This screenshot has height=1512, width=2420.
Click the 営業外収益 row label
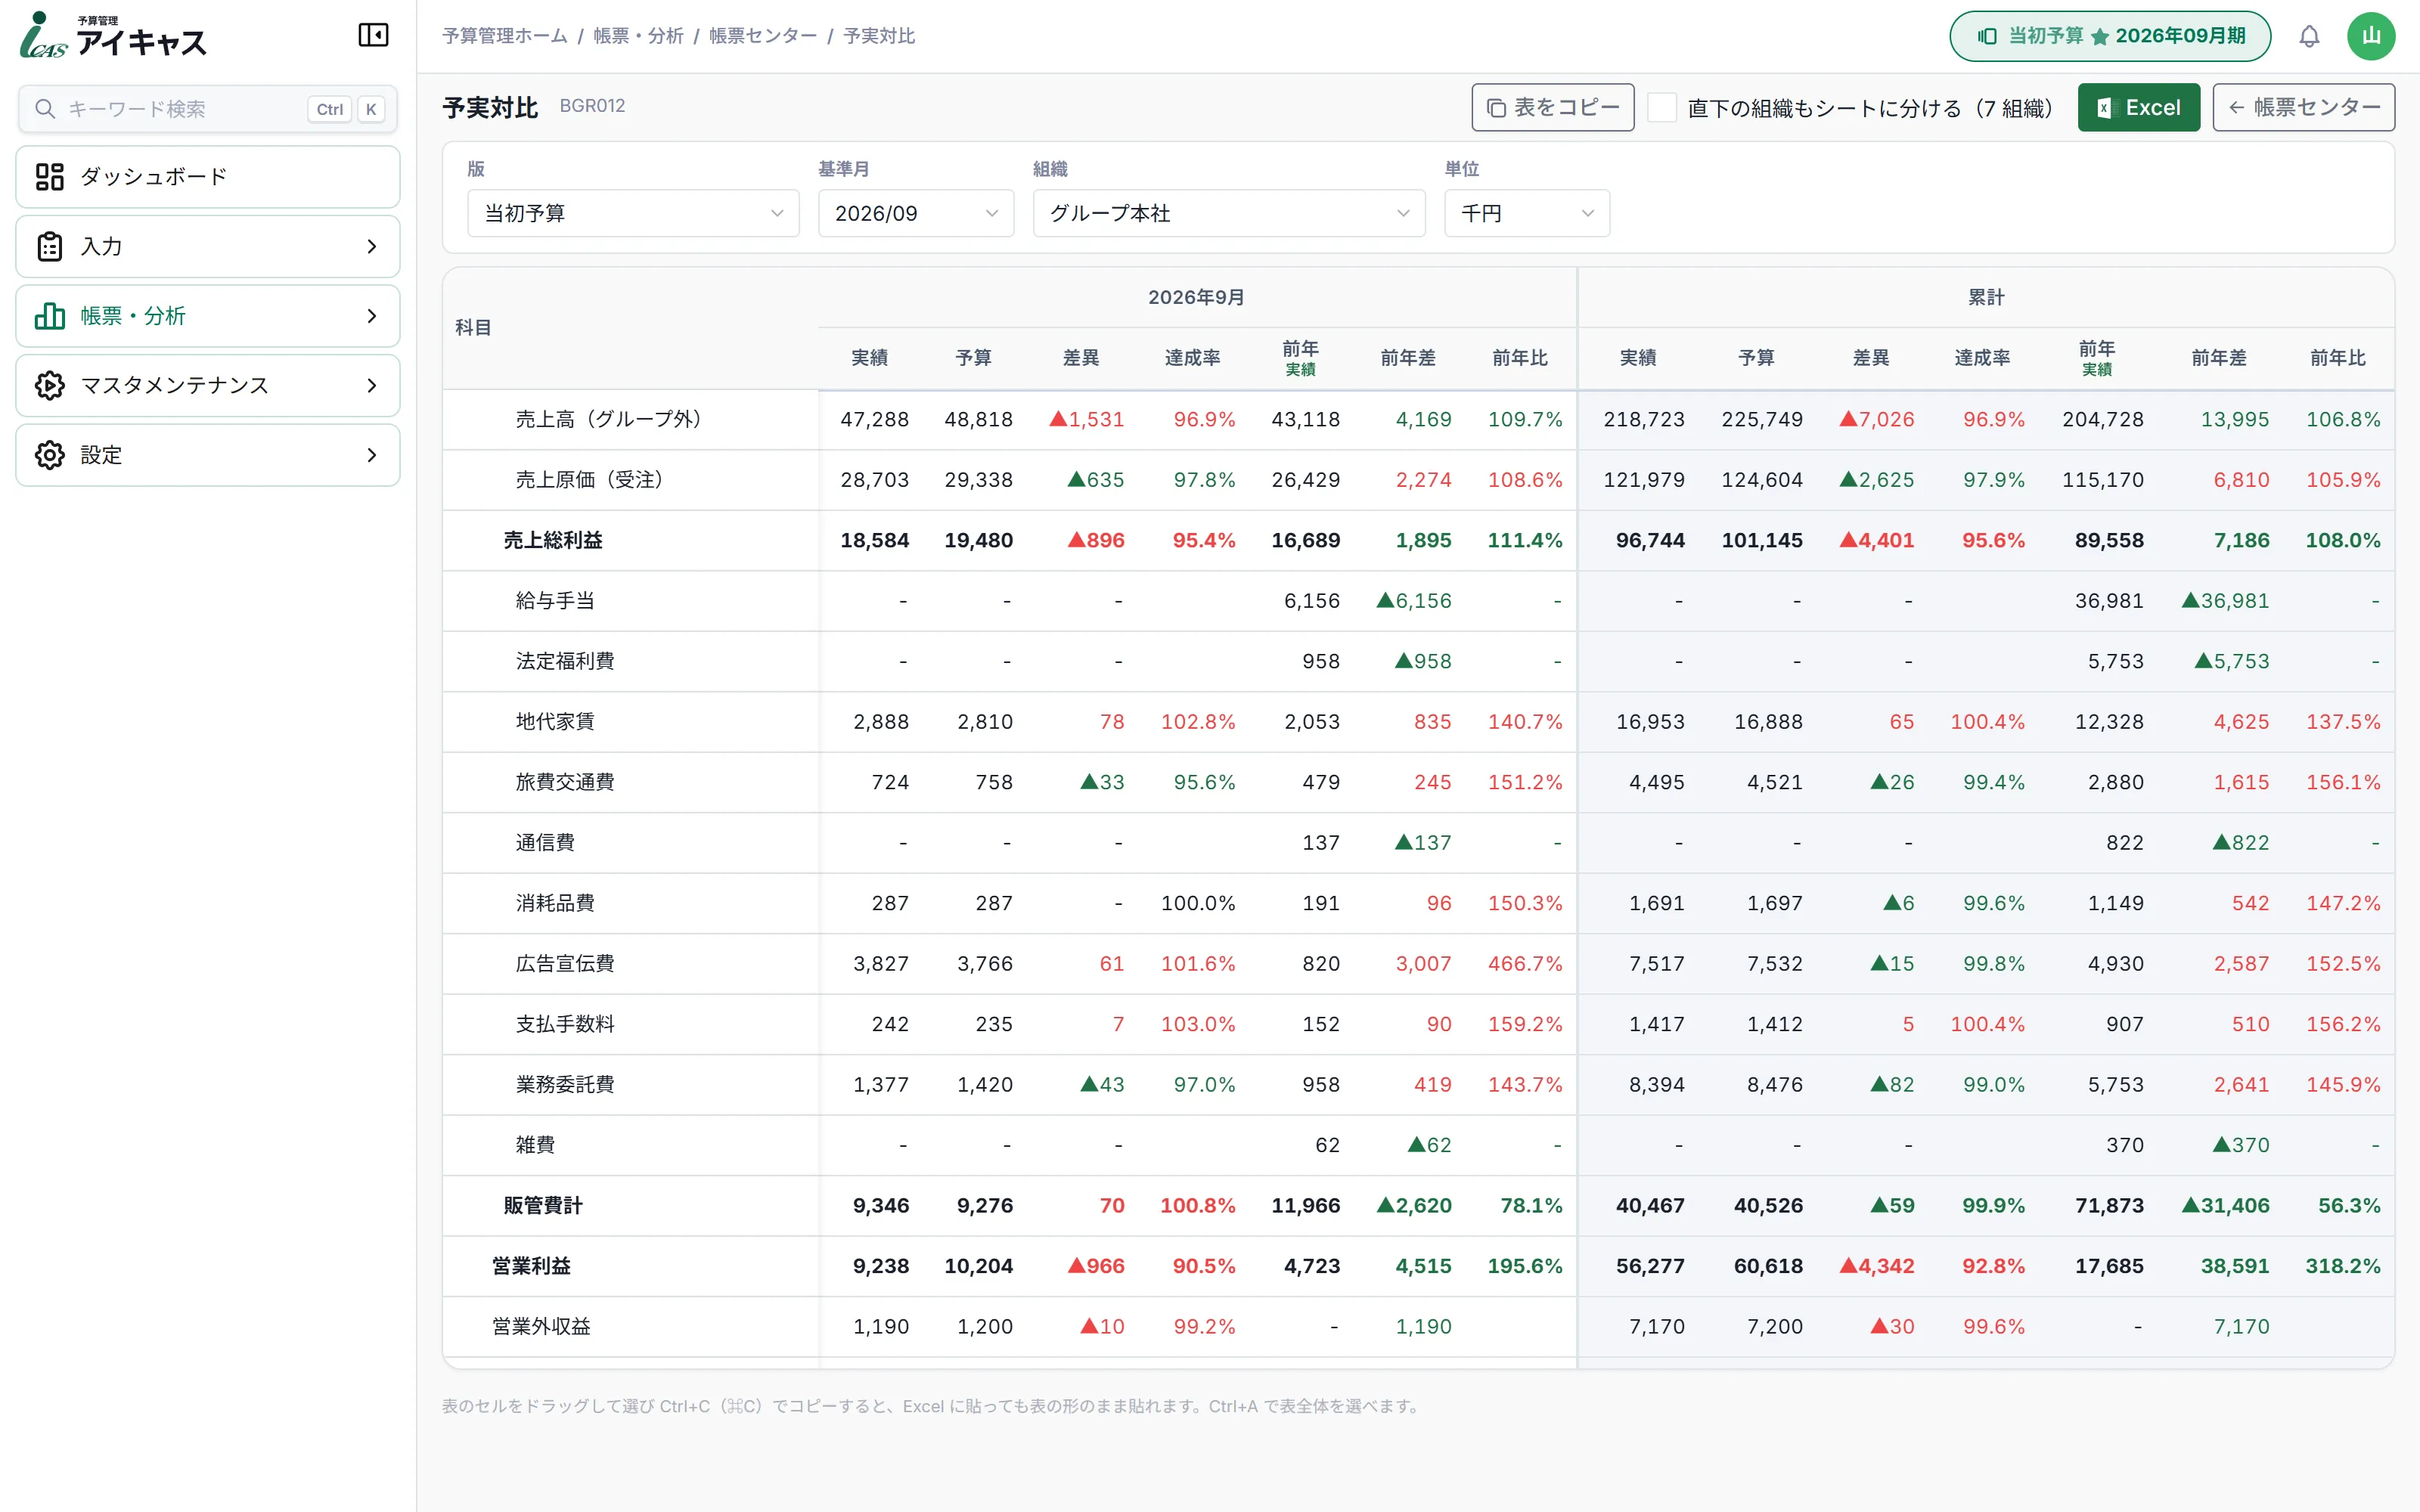(541, 1327)
